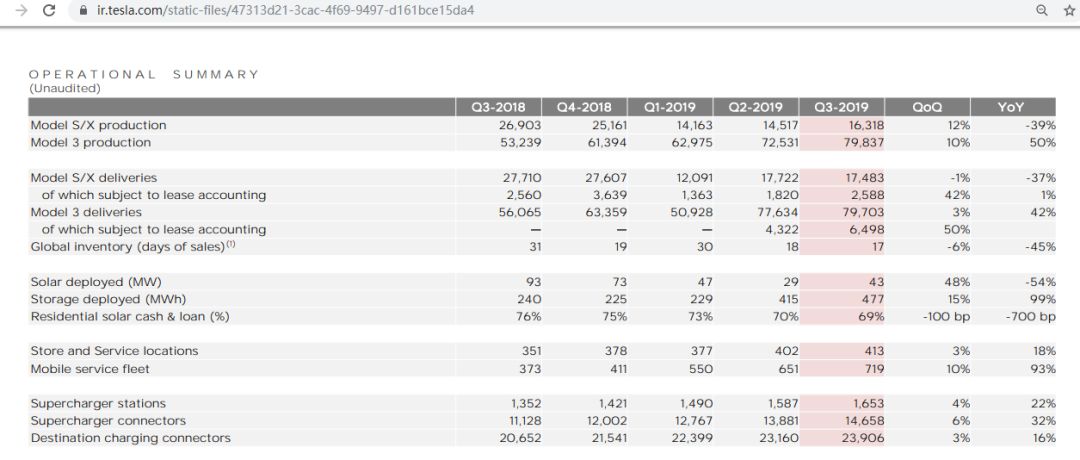This screenshot has width=1080, height=460.
Task: Select the Residential solar QoQ value -100 bp
Action: click(x=946, y=317)
